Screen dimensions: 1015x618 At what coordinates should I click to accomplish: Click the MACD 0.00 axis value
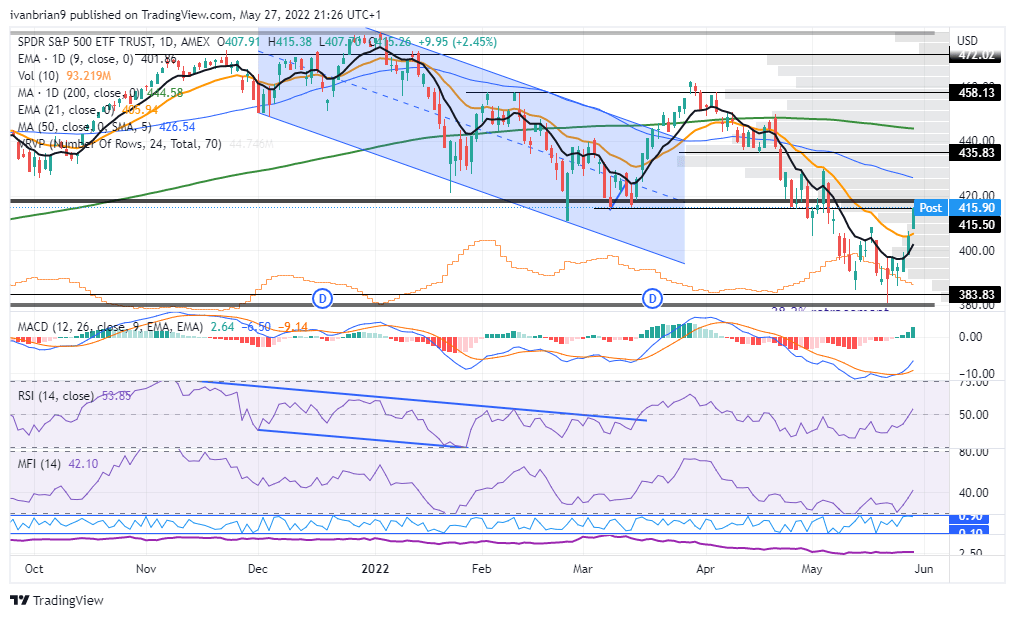coord(970,337)
